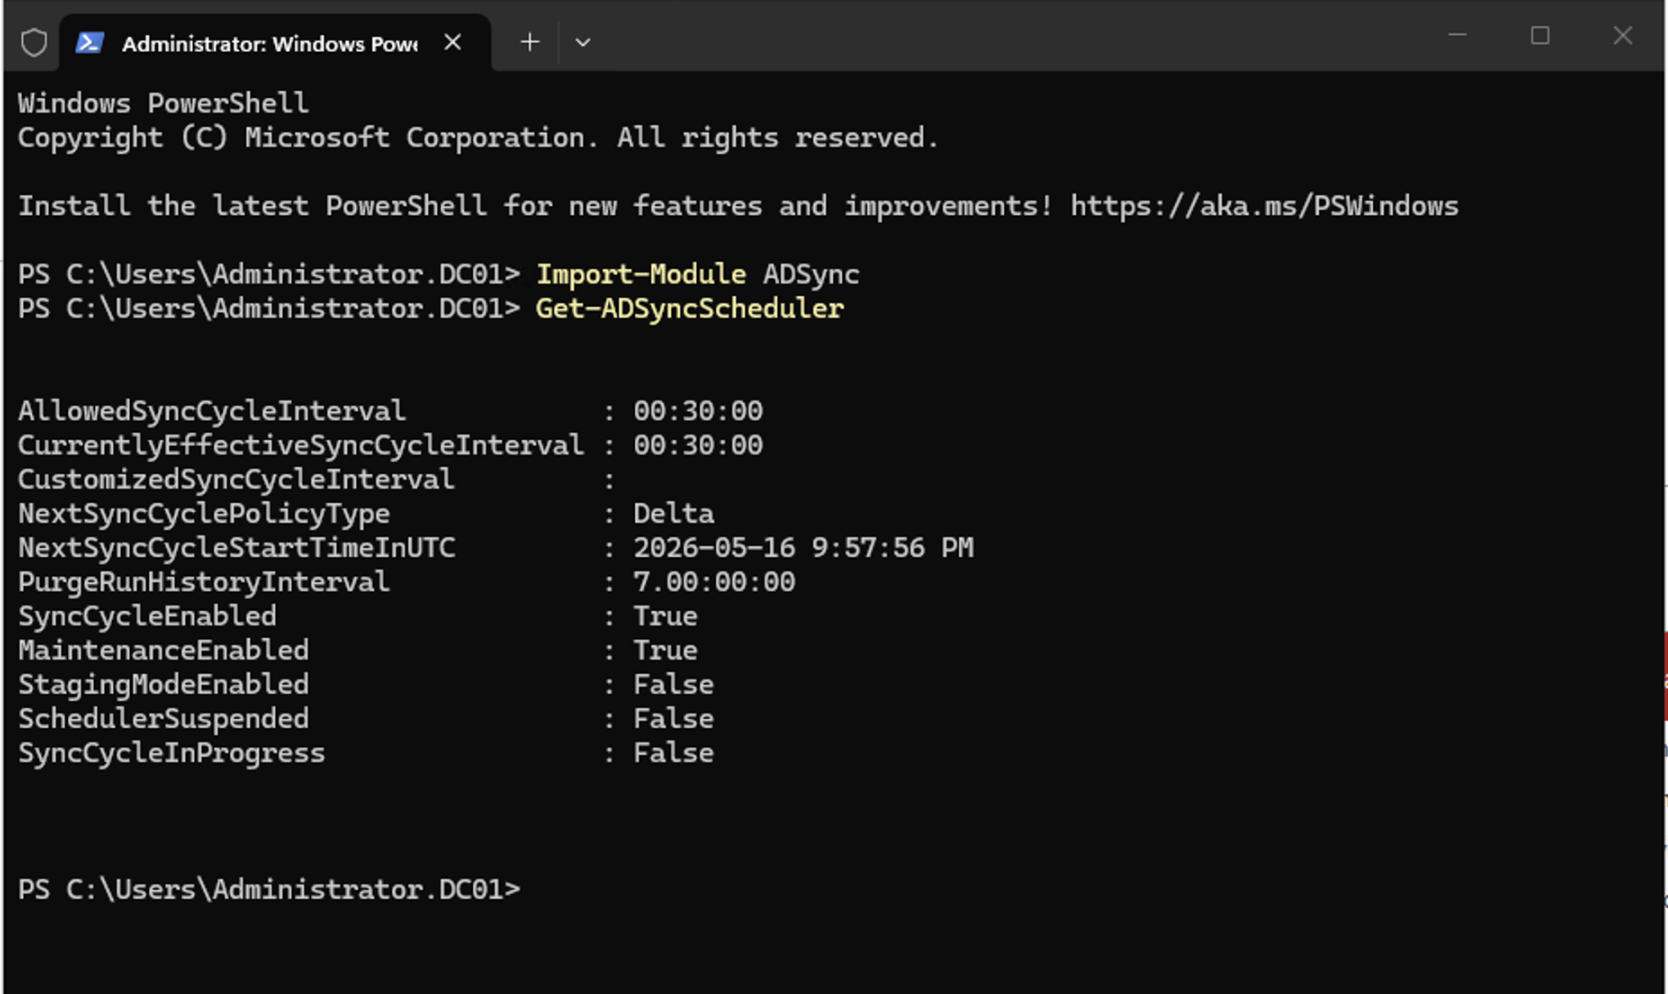Click the https://aka.ms/PSWindows link
The image size is (1668, 994).
tap(1264, 206)
